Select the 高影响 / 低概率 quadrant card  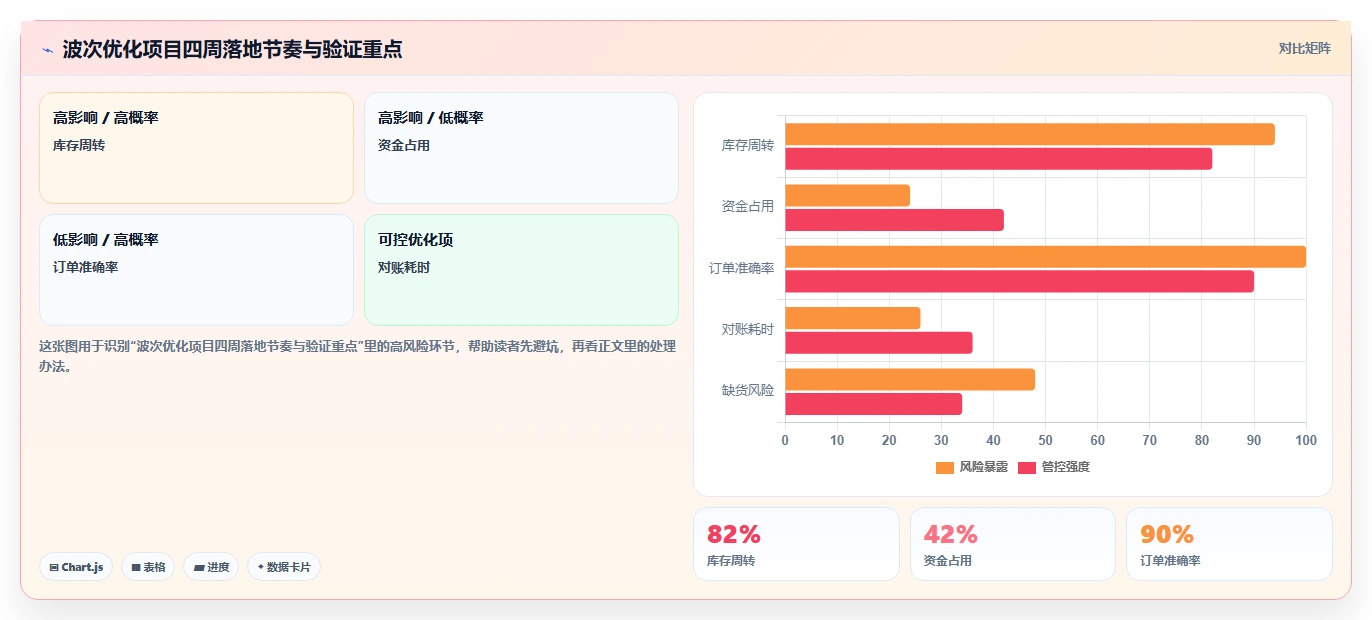(521, 148)
